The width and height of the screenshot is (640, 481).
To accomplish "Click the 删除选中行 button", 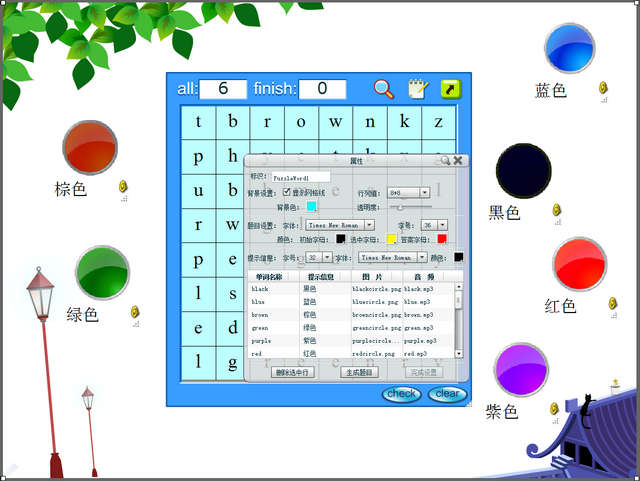I will pyautogui.click(x=292, y=372).
